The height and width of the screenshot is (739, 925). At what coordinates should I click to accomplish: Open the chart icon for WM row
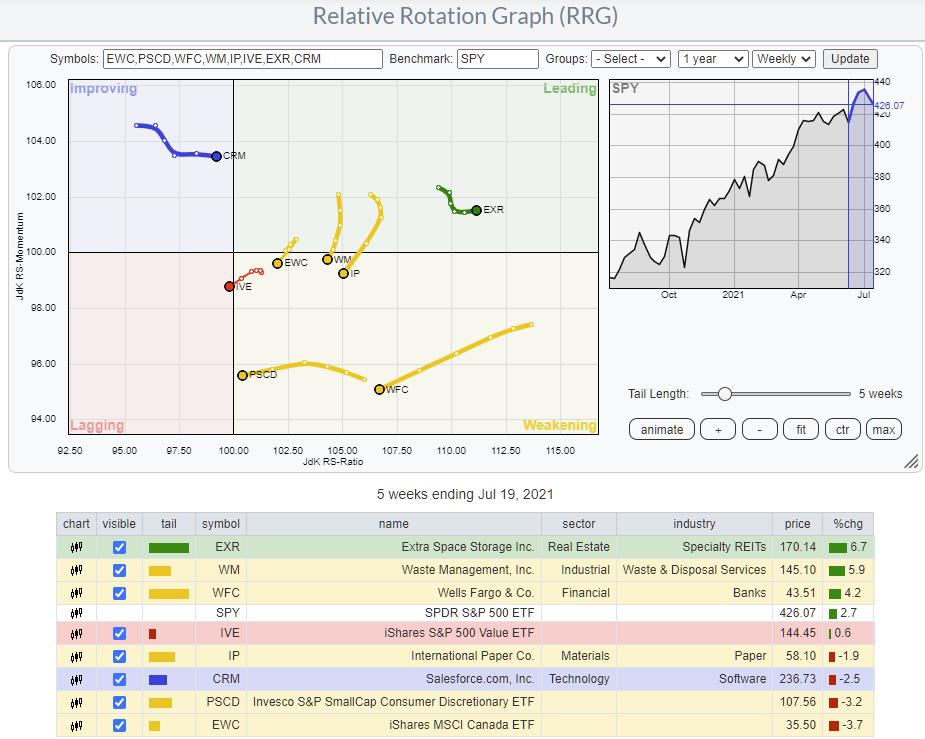tap(76, 569)
